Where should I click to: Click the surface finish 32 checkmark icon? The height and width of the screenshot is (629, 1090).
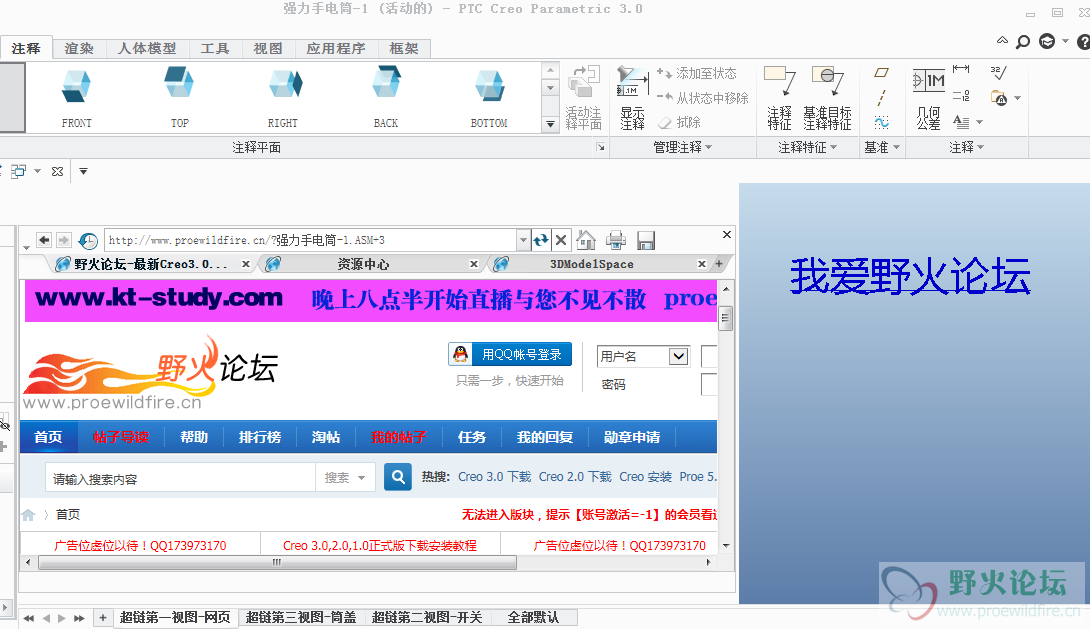coord(998,72)
